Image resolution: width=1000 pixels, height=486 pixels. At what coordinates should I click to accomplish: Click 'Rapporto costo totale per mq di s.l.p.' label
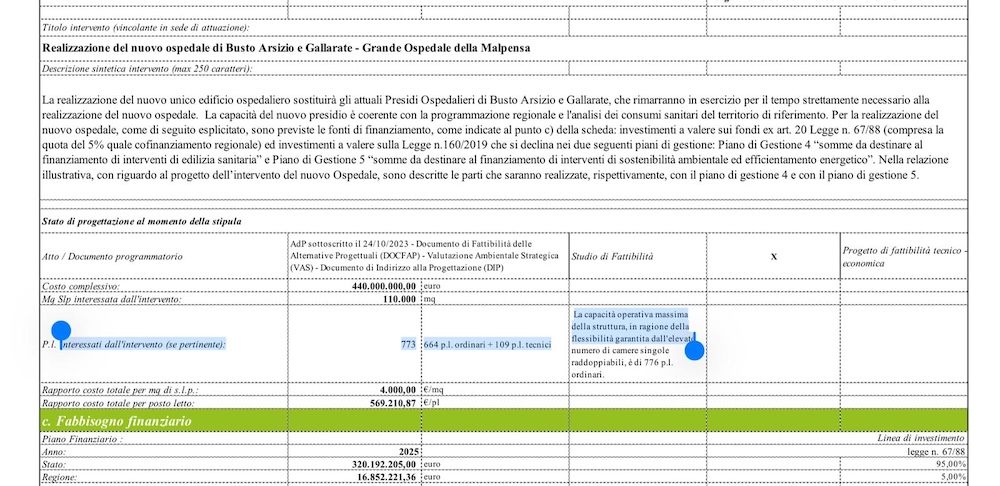[x=120, y=390]
